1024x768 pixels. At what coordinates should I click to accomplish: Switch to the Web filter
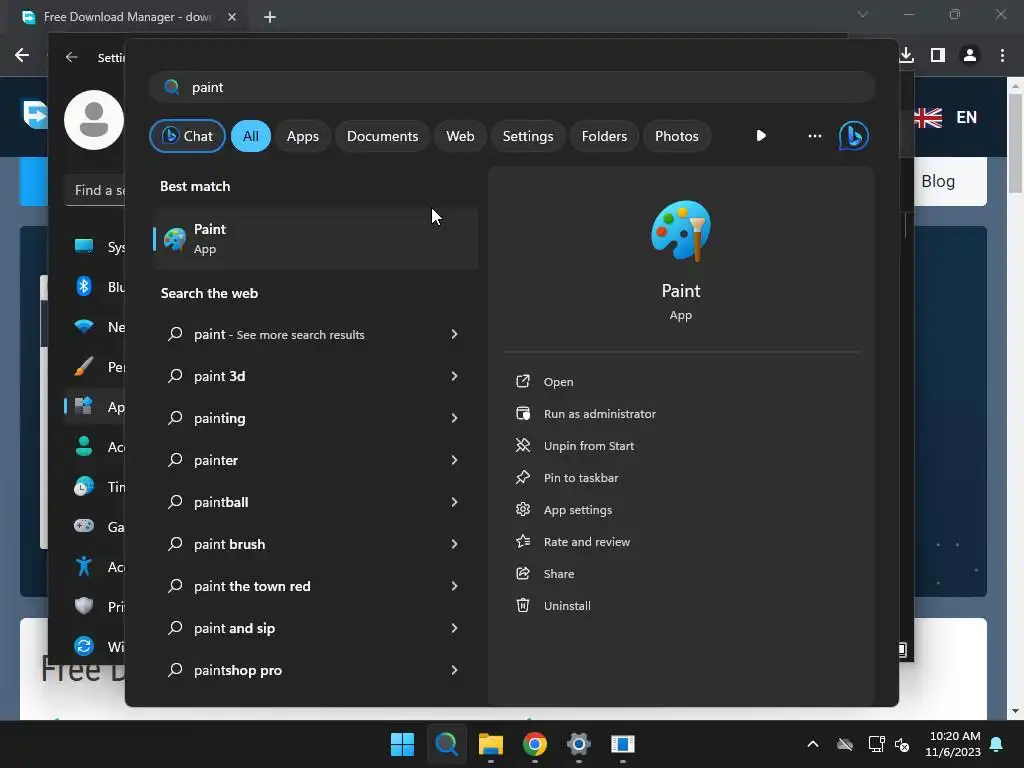pos(460,136)
